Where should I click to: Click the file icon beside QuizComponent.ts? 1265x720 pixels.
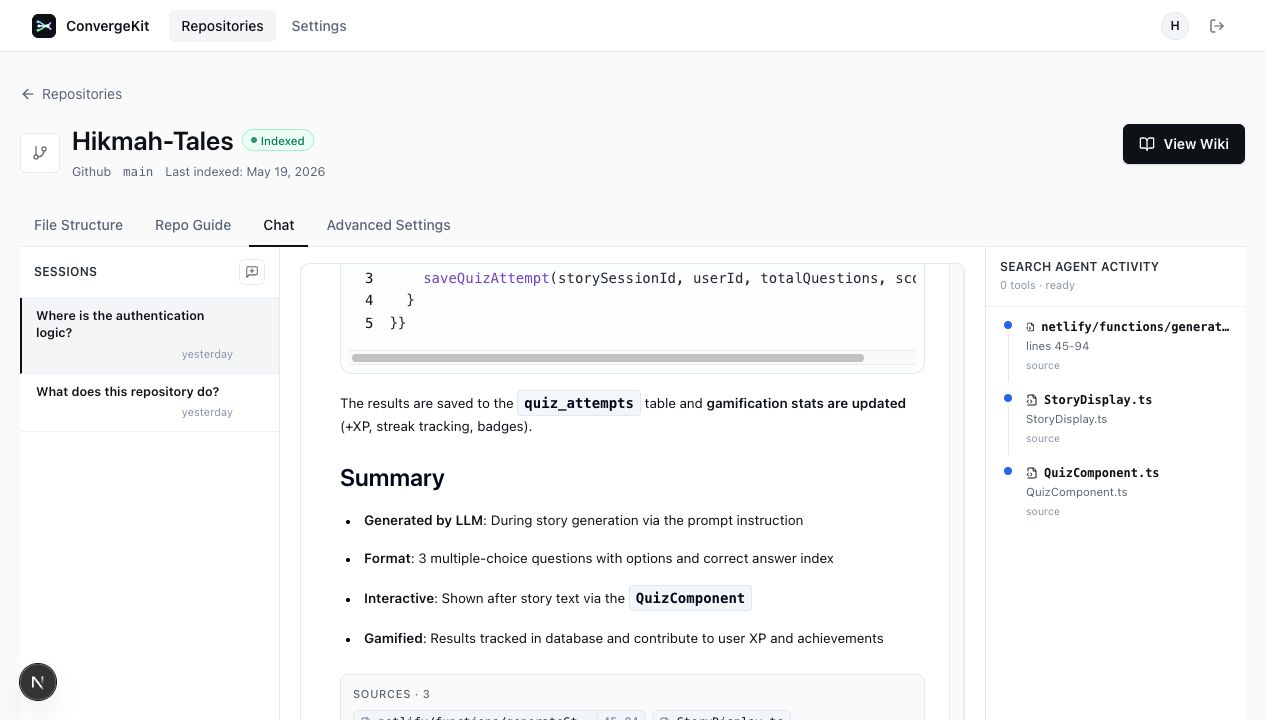coord(1032,473)
